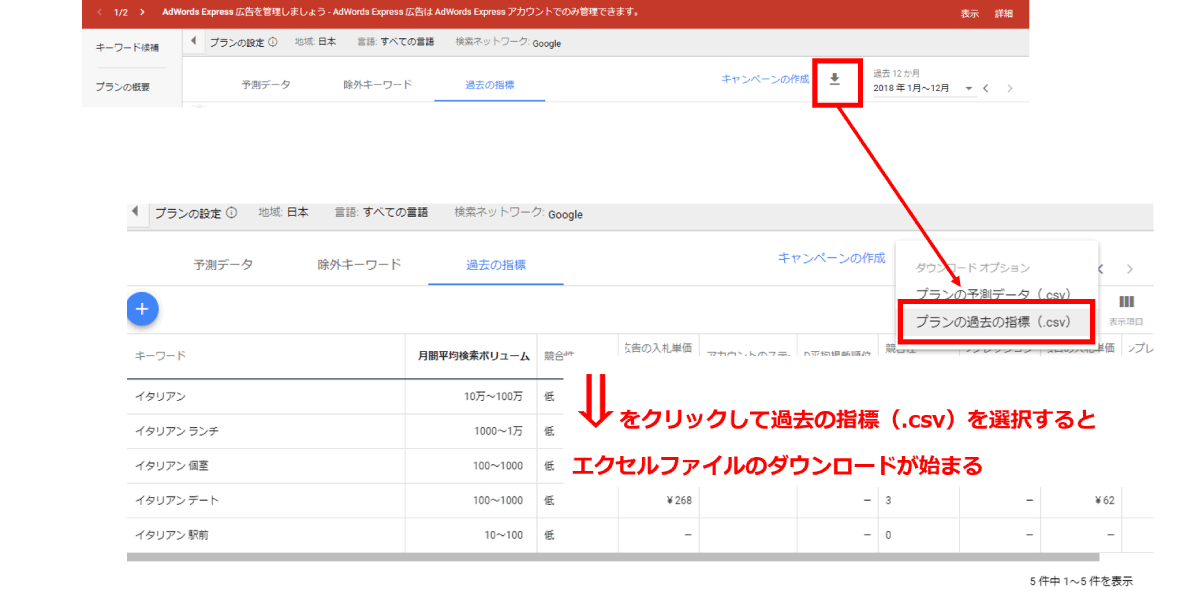Click info icon beside プランの設定 in top screenshot
Viewport: 1200px width, 600px height.
point(273,42)
